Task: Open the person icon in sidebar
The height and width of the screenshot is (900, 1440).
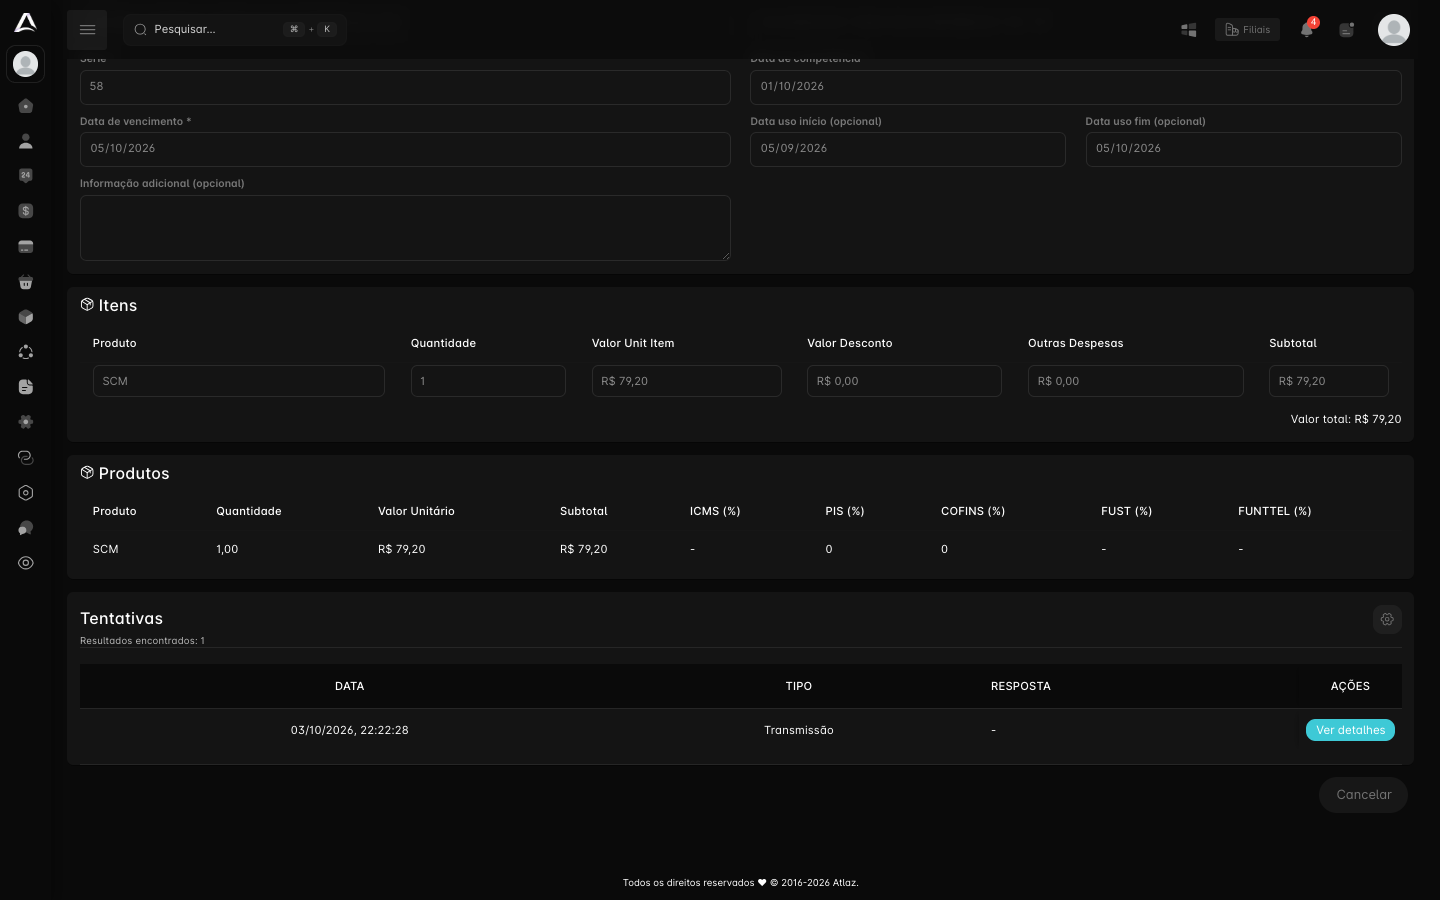Action: (x=26, y=141)
